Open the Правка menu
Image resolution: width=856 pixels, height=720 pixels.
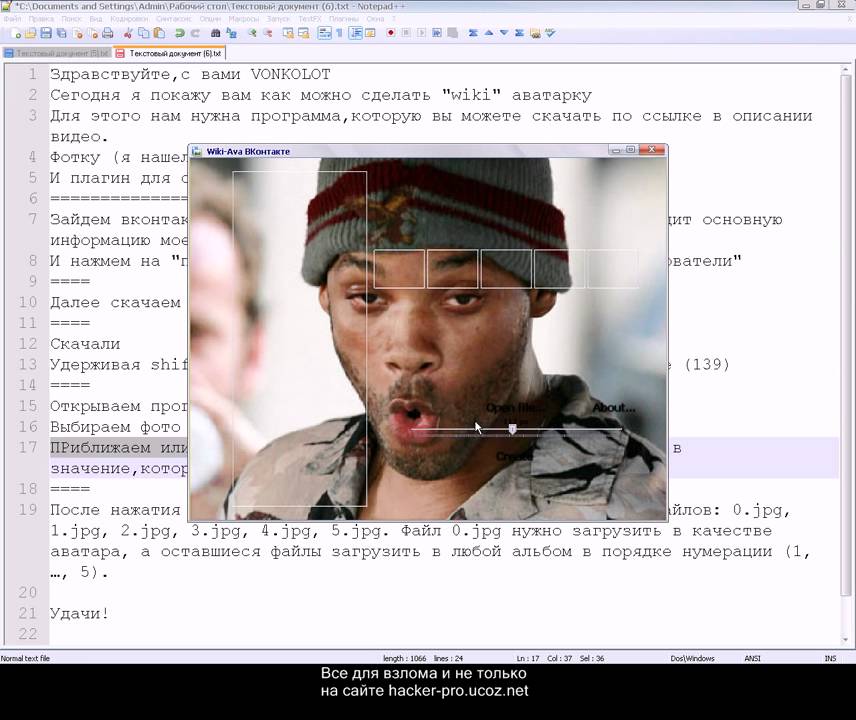(41, 19)
